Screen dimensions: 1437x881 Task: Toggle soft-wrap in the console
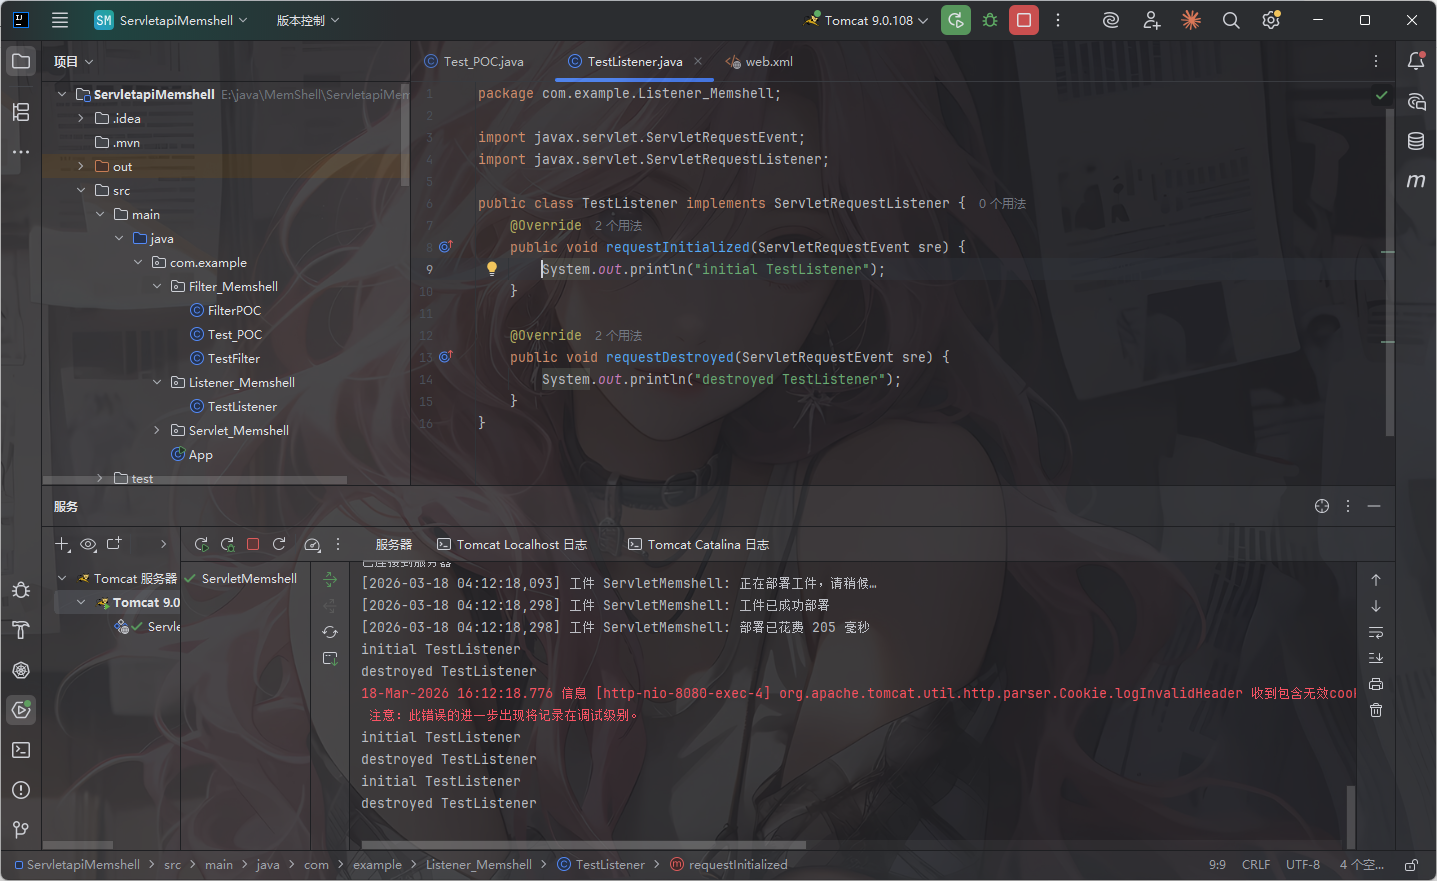[x=1376, y=632]
